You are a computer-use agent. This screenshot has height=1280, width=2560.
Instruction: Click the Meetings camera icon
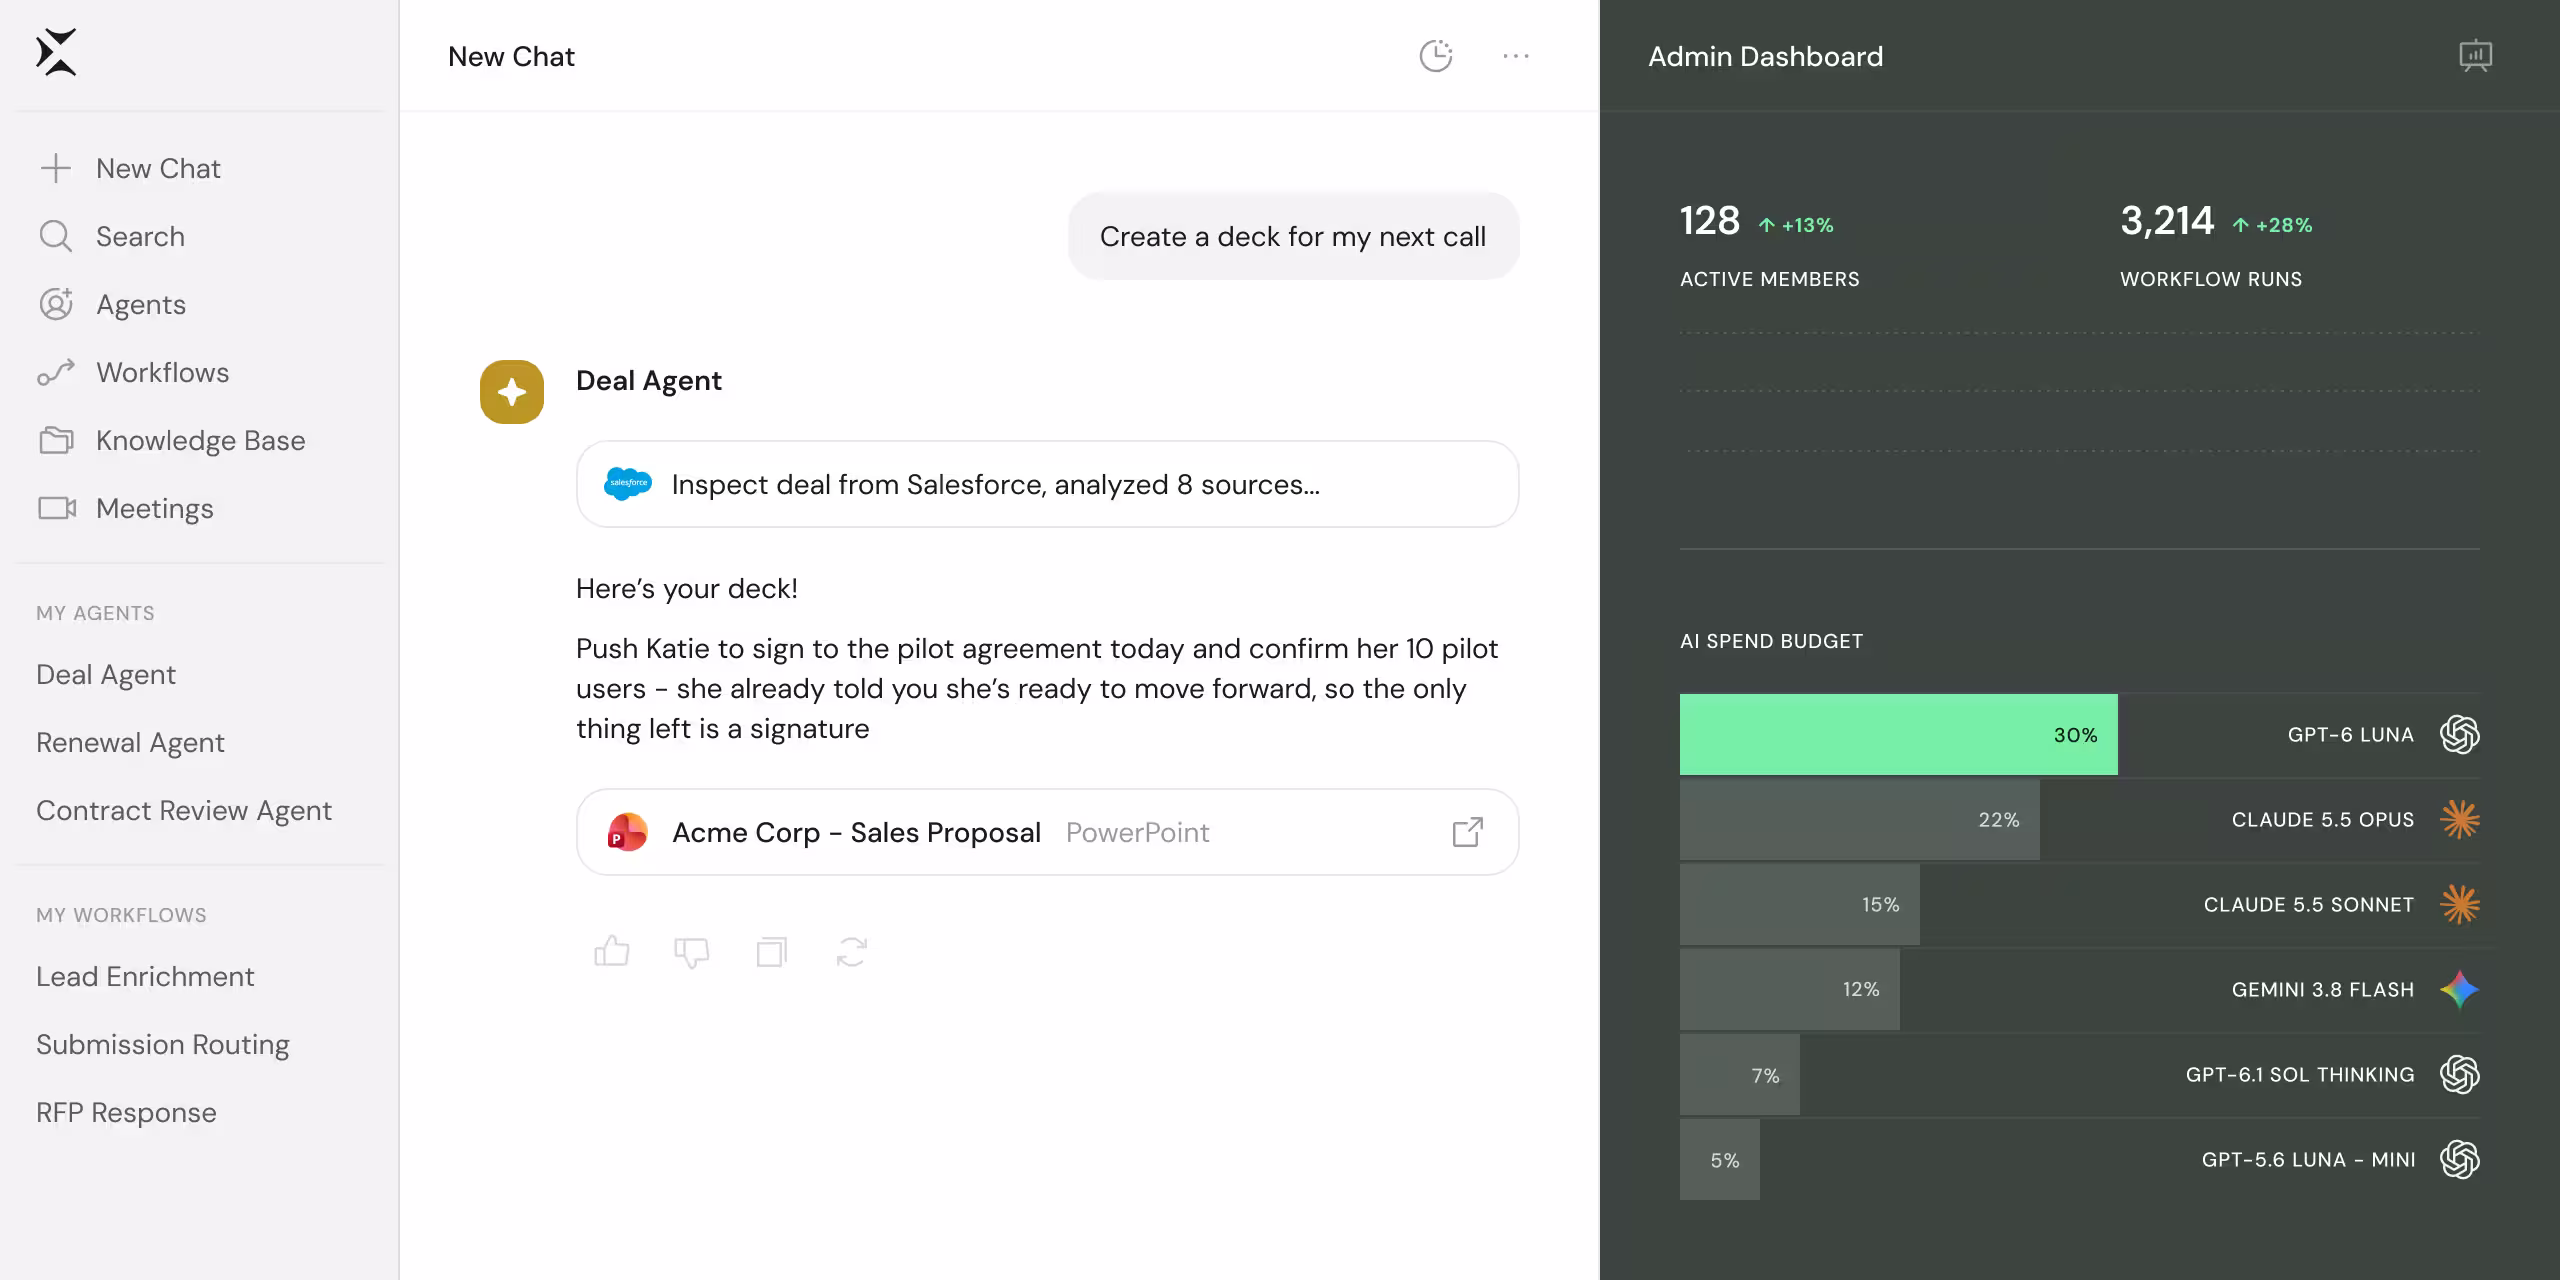[x=57, y=508]
